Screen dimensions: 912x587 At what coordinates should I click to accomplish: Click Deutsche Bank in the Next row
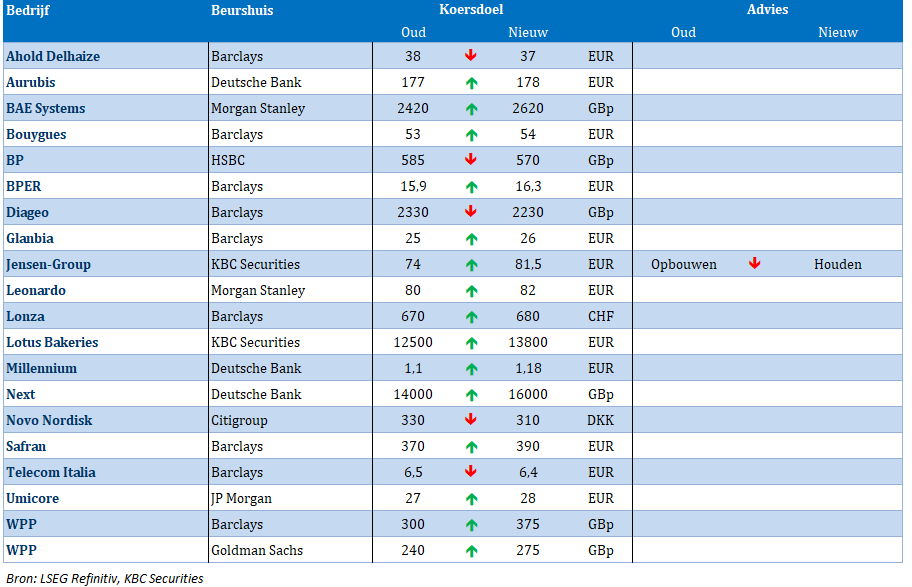(x=256, y=394)
